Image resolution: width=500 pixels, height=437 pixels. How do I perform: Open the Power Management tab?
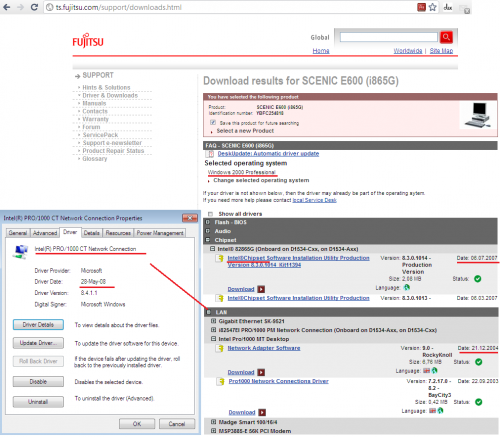(x=160, y=233)
